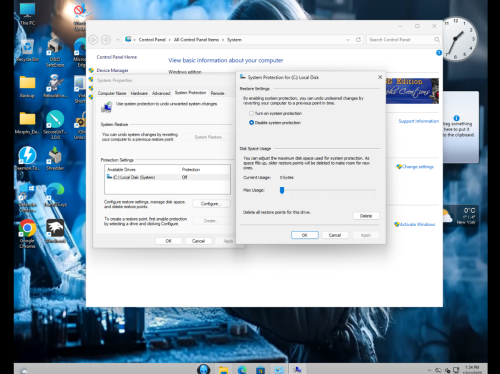Click the Control Panel refresh icon

click(358, 40)
